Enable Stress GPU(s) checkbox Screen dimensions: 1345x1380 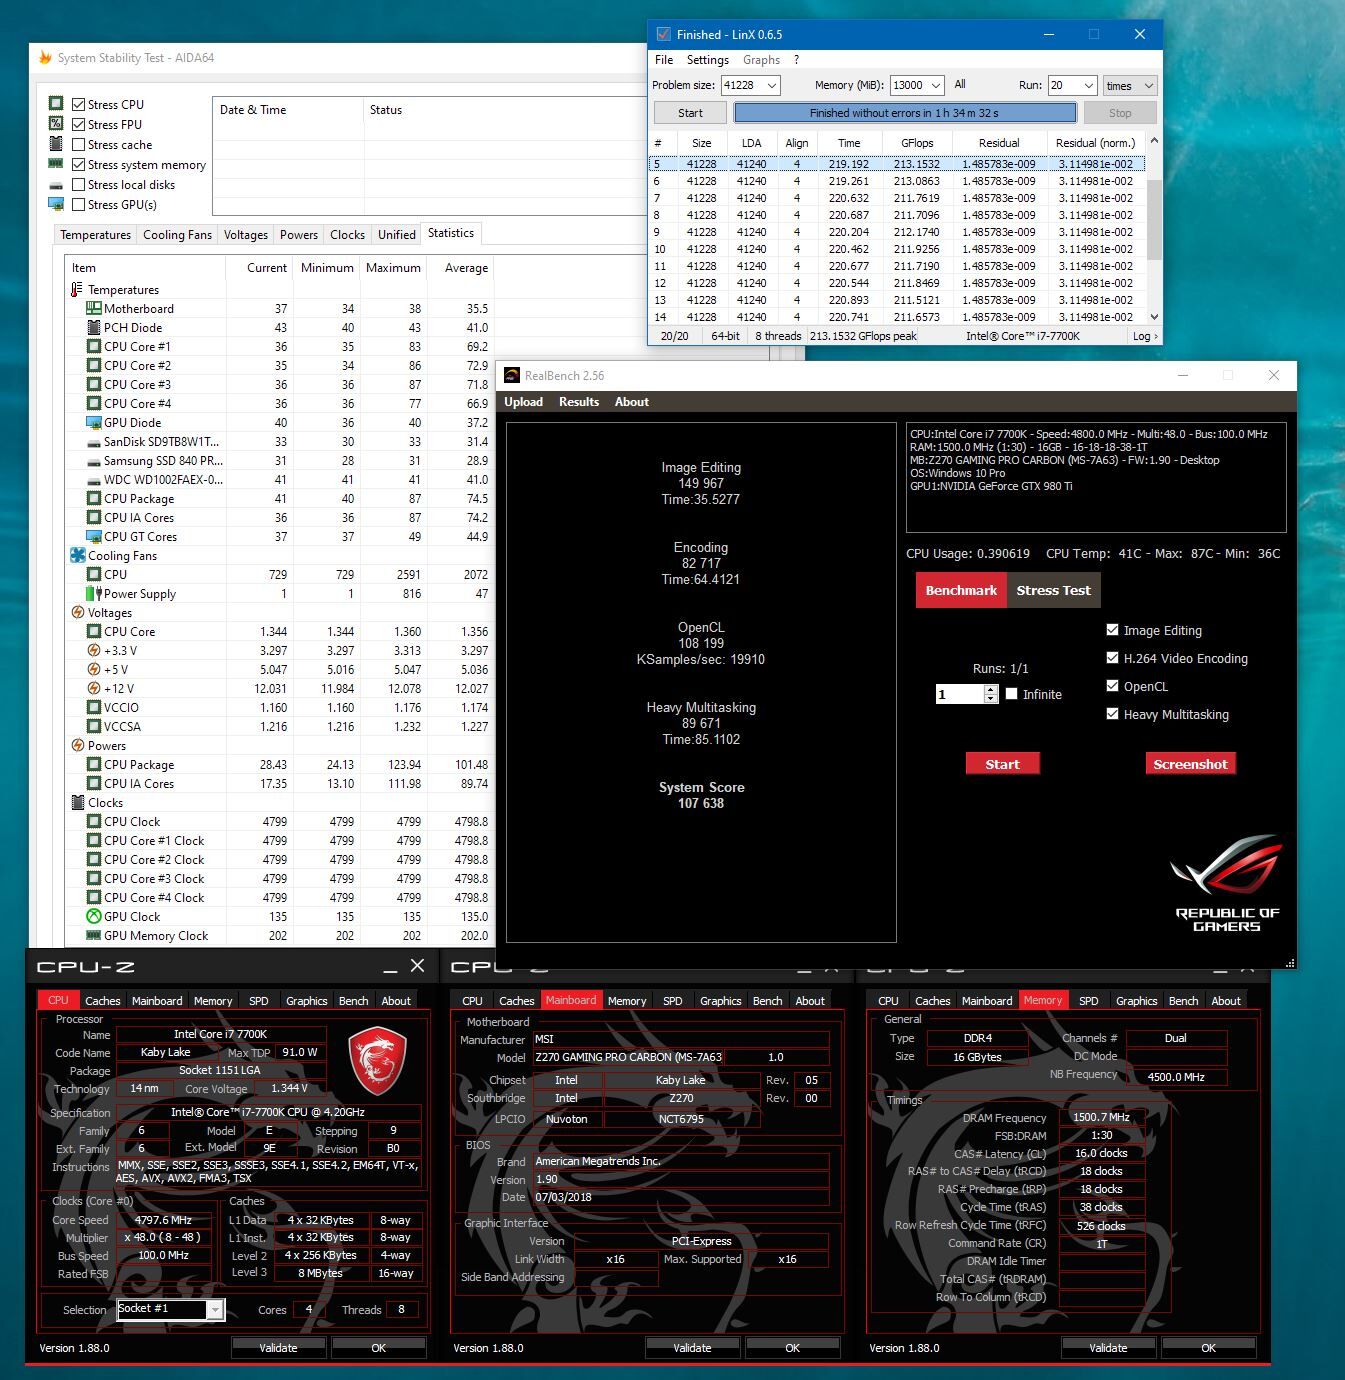tap(78, 204)
